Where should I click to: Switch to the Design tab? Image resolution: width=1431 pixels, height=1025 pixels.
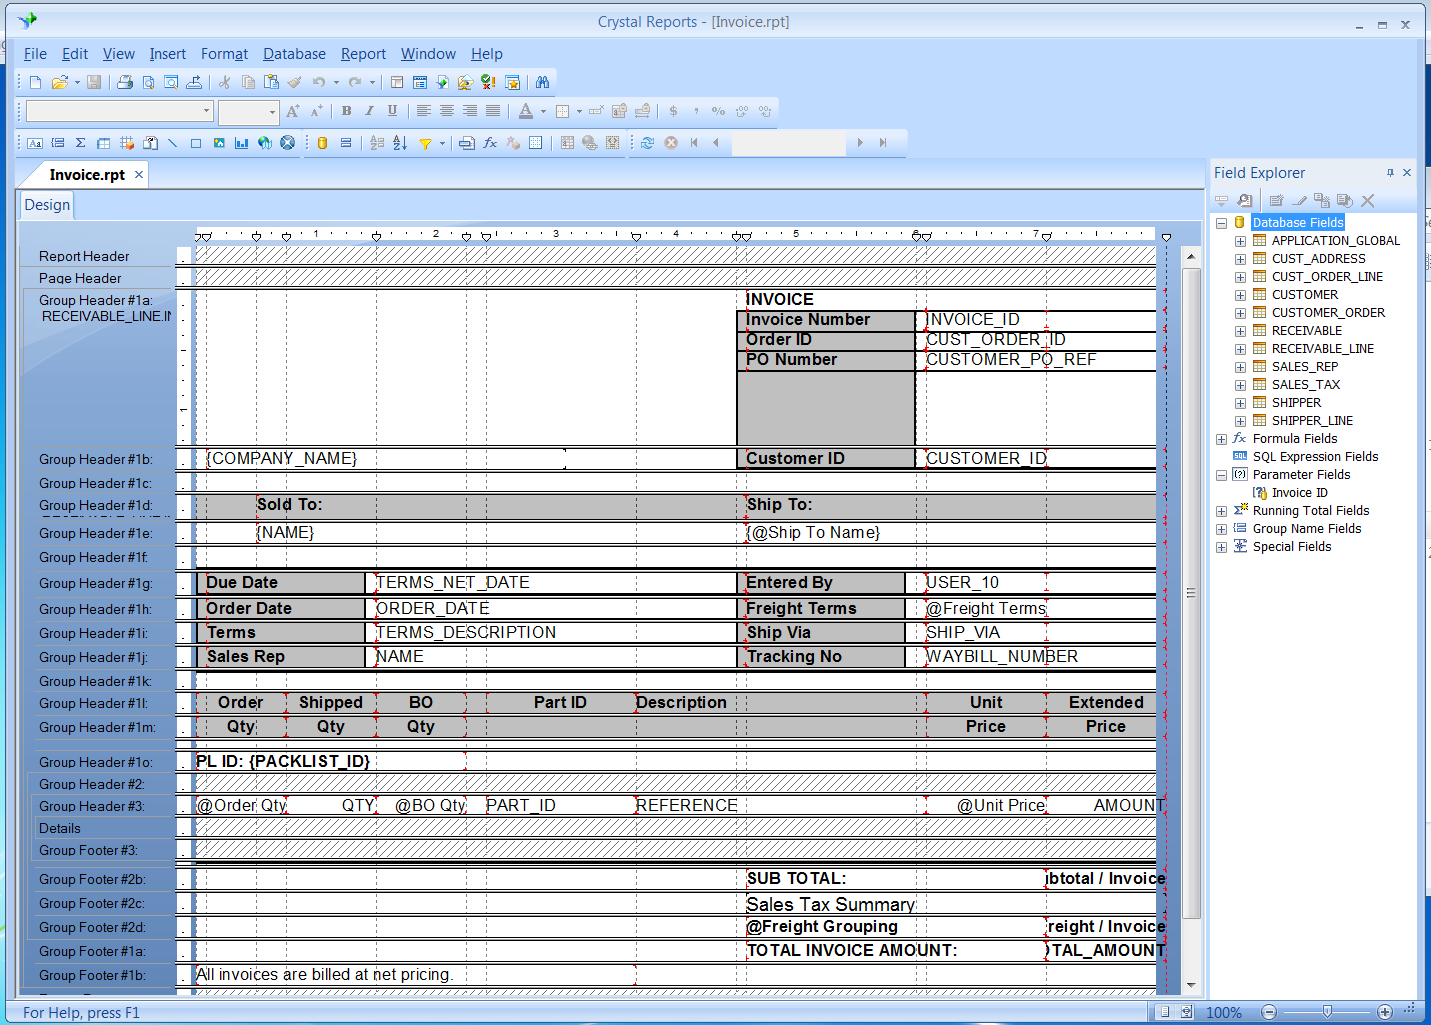pyautogui.click(x=47, y=205)
